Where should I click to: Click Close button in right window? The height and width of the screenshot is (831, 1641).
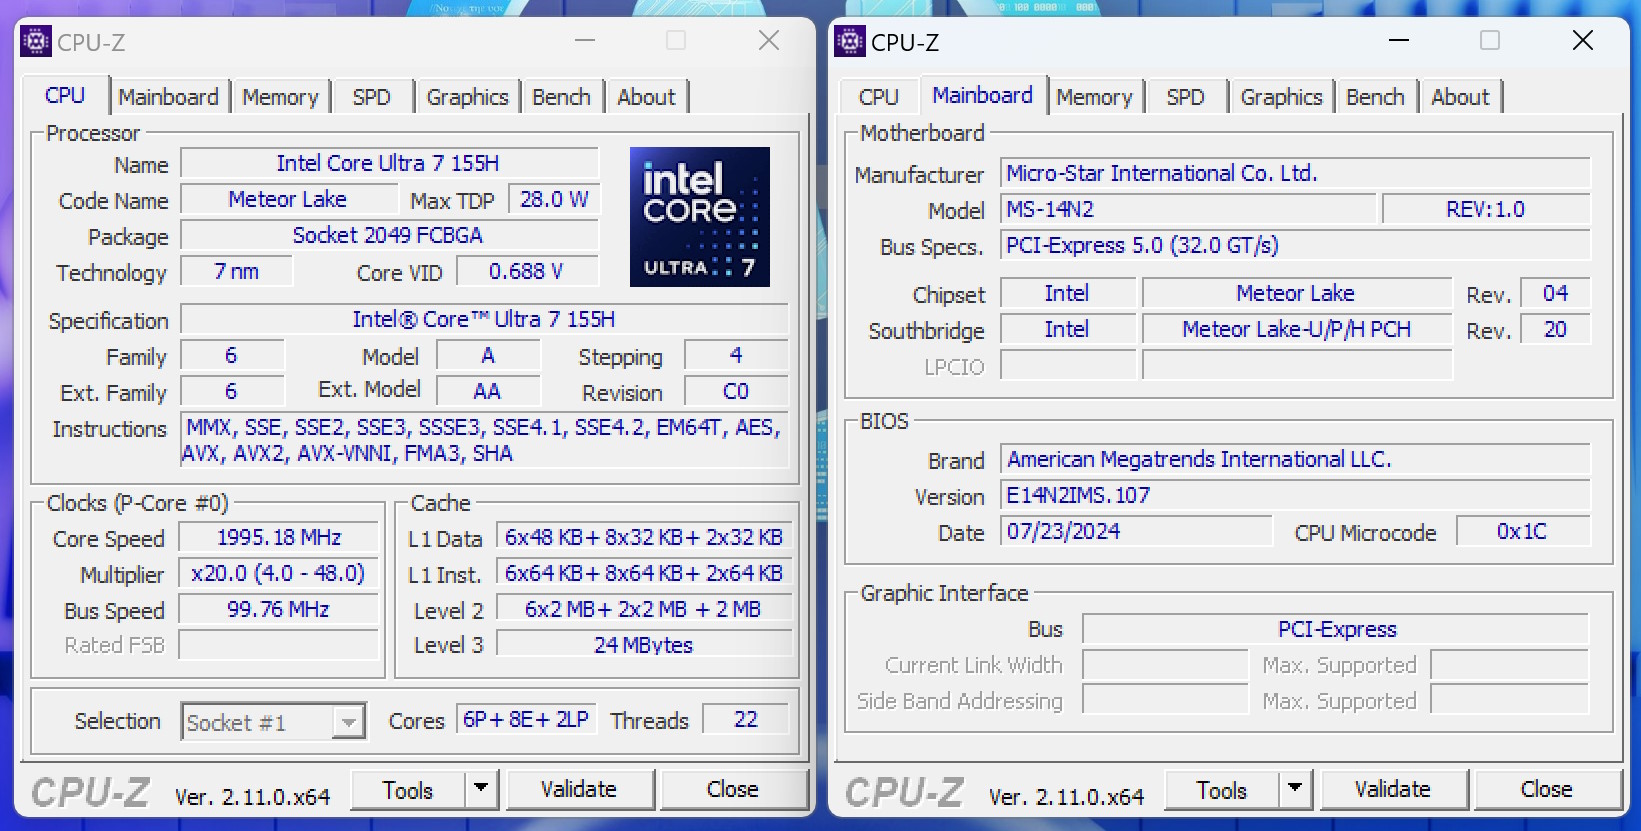pyautogui.click(x=1547, y=789)
